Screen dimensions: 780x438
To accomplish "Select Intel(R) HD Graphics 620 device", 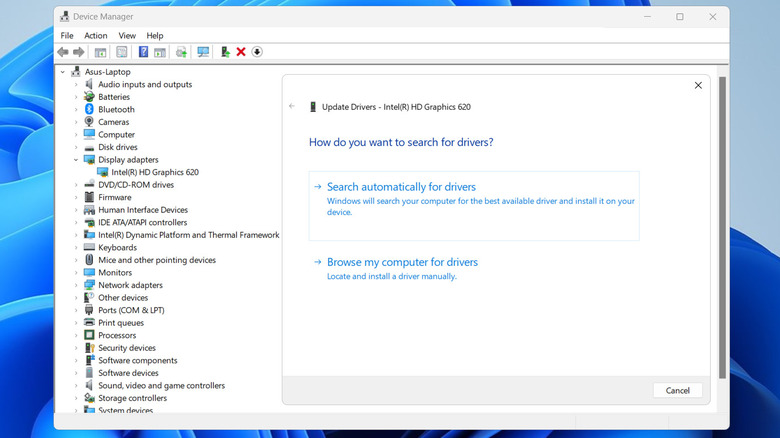I will pyautogui.click(x=154, y=172).
